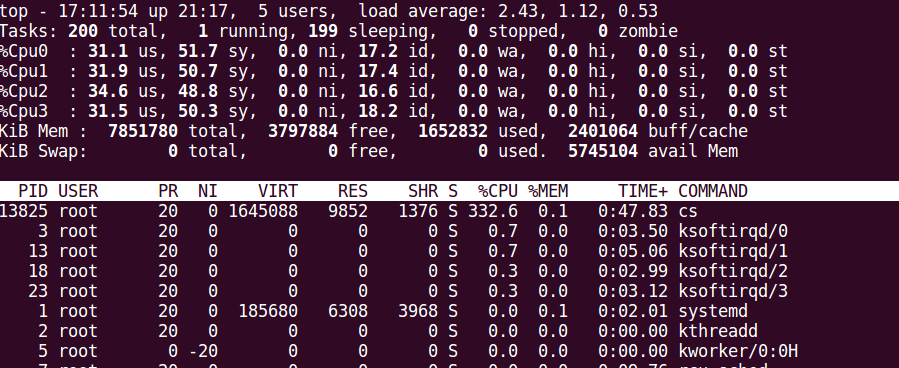Click the PID column header
This screenshot has width=899, height=368.
(x=33, y=191)
